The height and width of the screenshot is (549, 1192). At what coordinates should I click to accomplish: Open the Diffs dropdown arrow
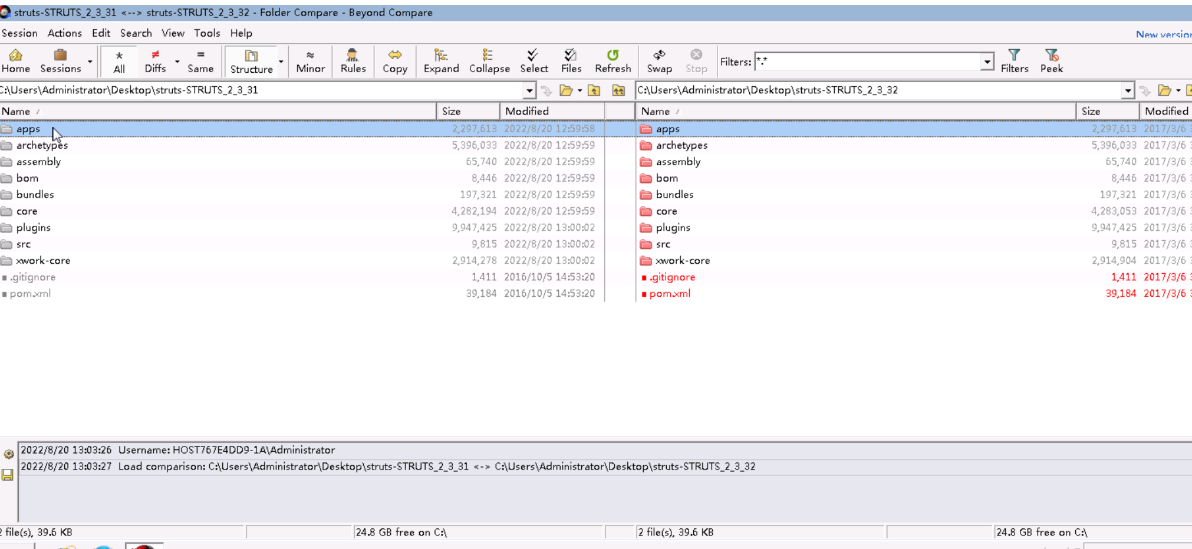click(177, 61)
